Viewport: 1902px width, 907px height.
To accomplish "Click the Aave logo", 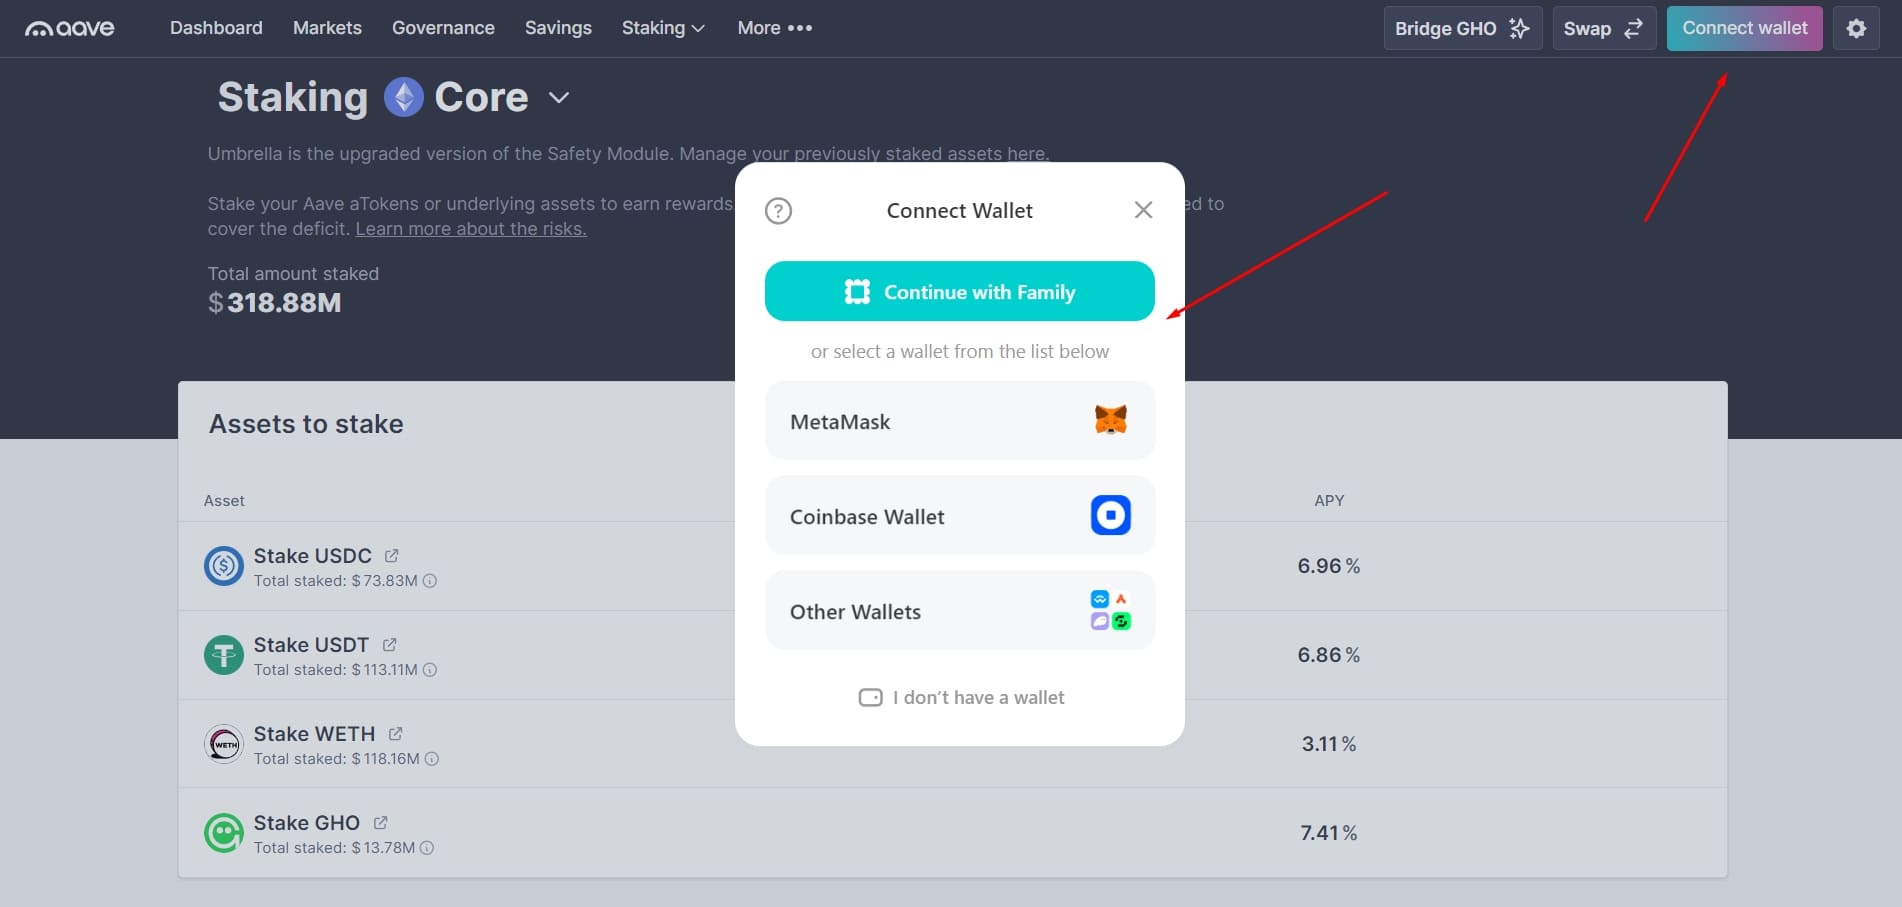I will tap(70, 28).
